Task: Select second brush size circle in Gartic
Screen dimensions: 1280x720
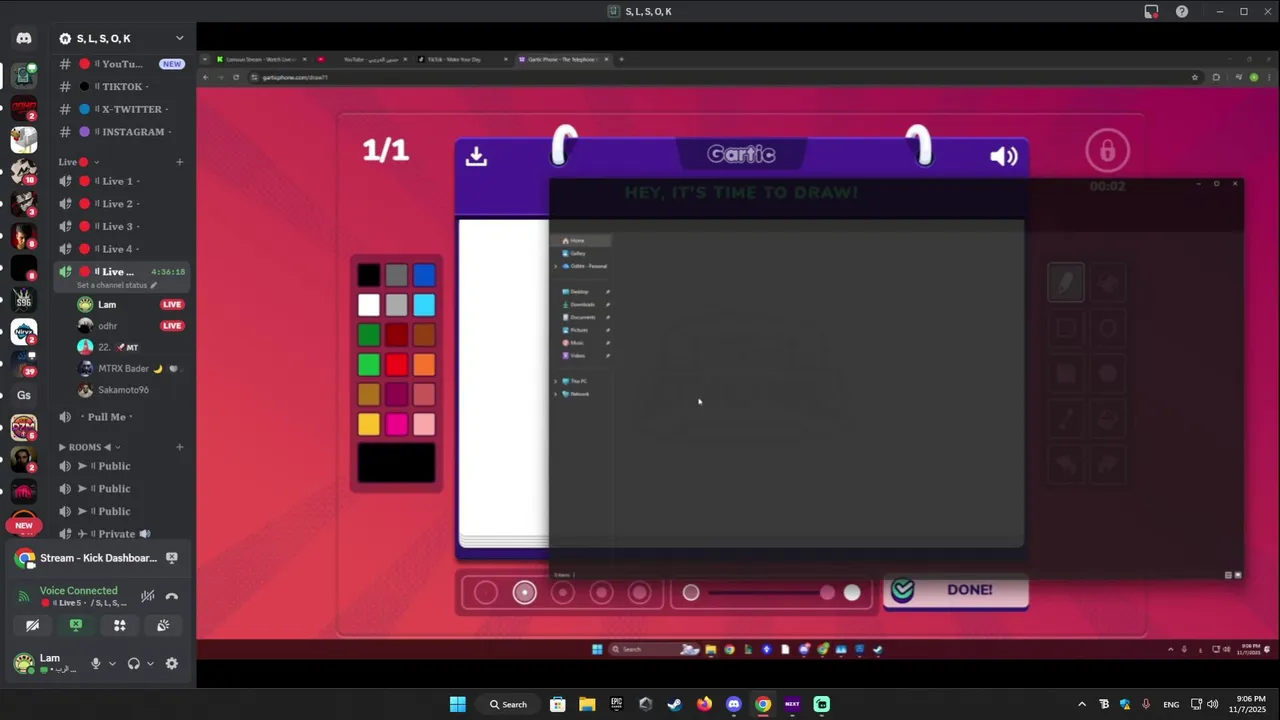Action: (x=524, y=593)
